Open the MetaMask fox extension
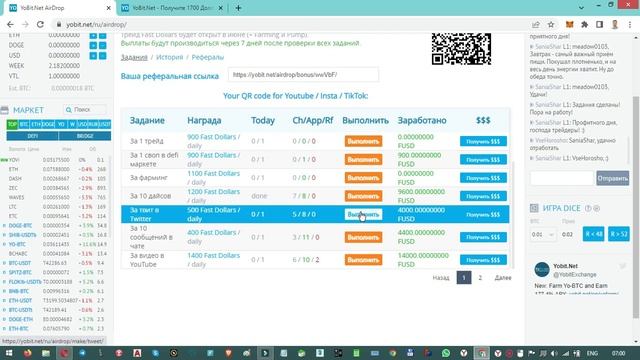 [x=569, y=24]
